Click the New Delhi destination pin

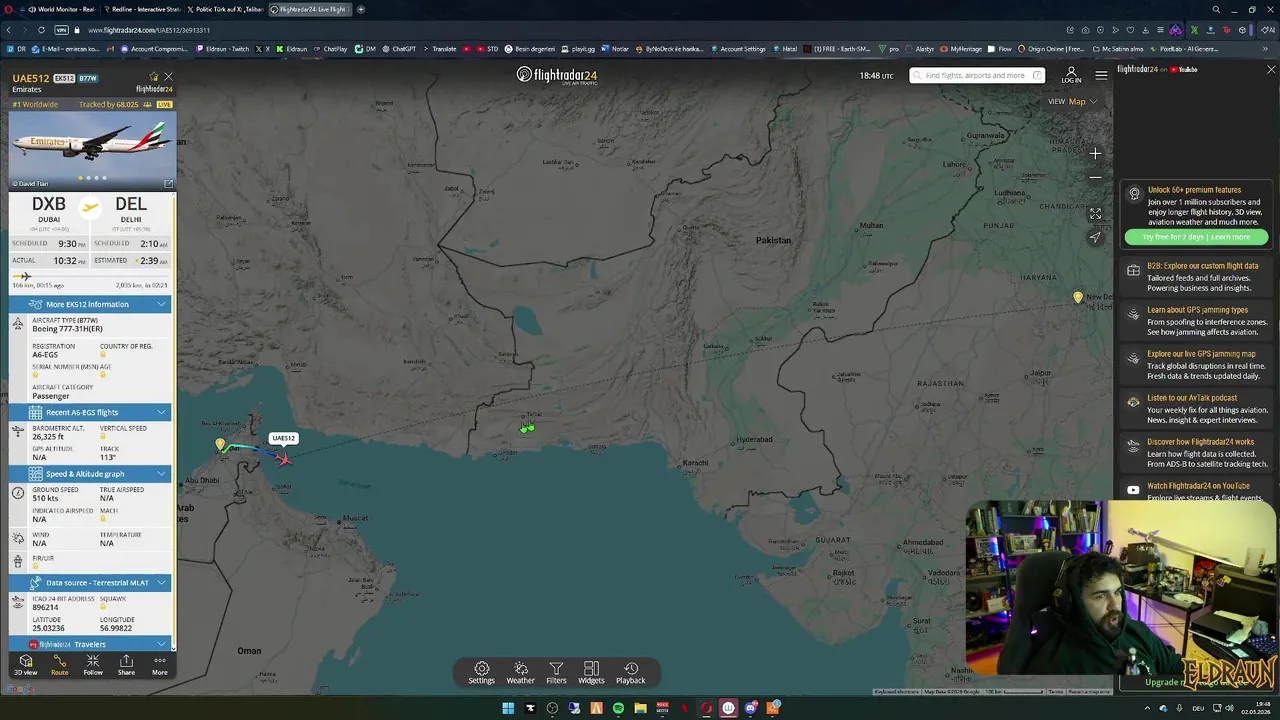(1077, 298)
